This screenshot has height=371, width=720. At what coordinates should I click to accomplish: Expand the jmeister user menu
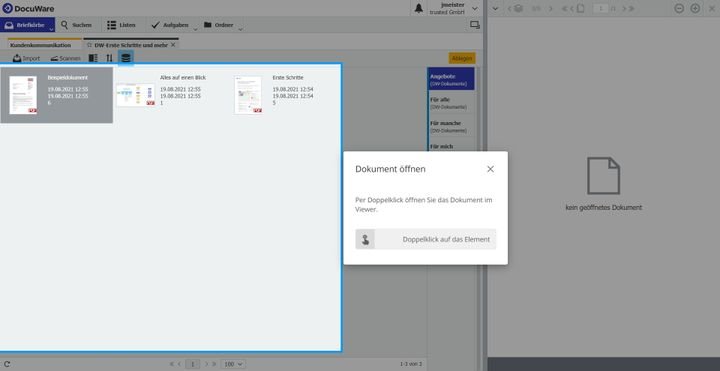pos(475,8)
